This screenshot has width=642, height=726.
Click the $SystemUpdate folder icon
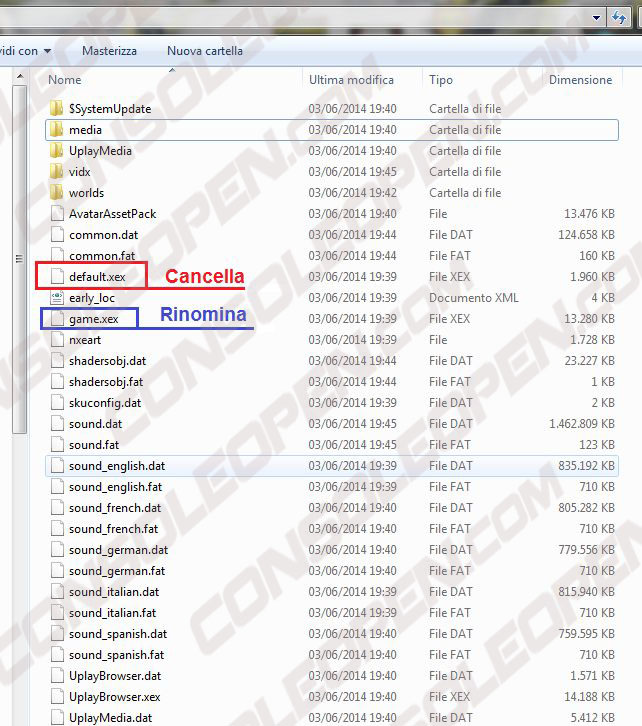tap(56, 108)
